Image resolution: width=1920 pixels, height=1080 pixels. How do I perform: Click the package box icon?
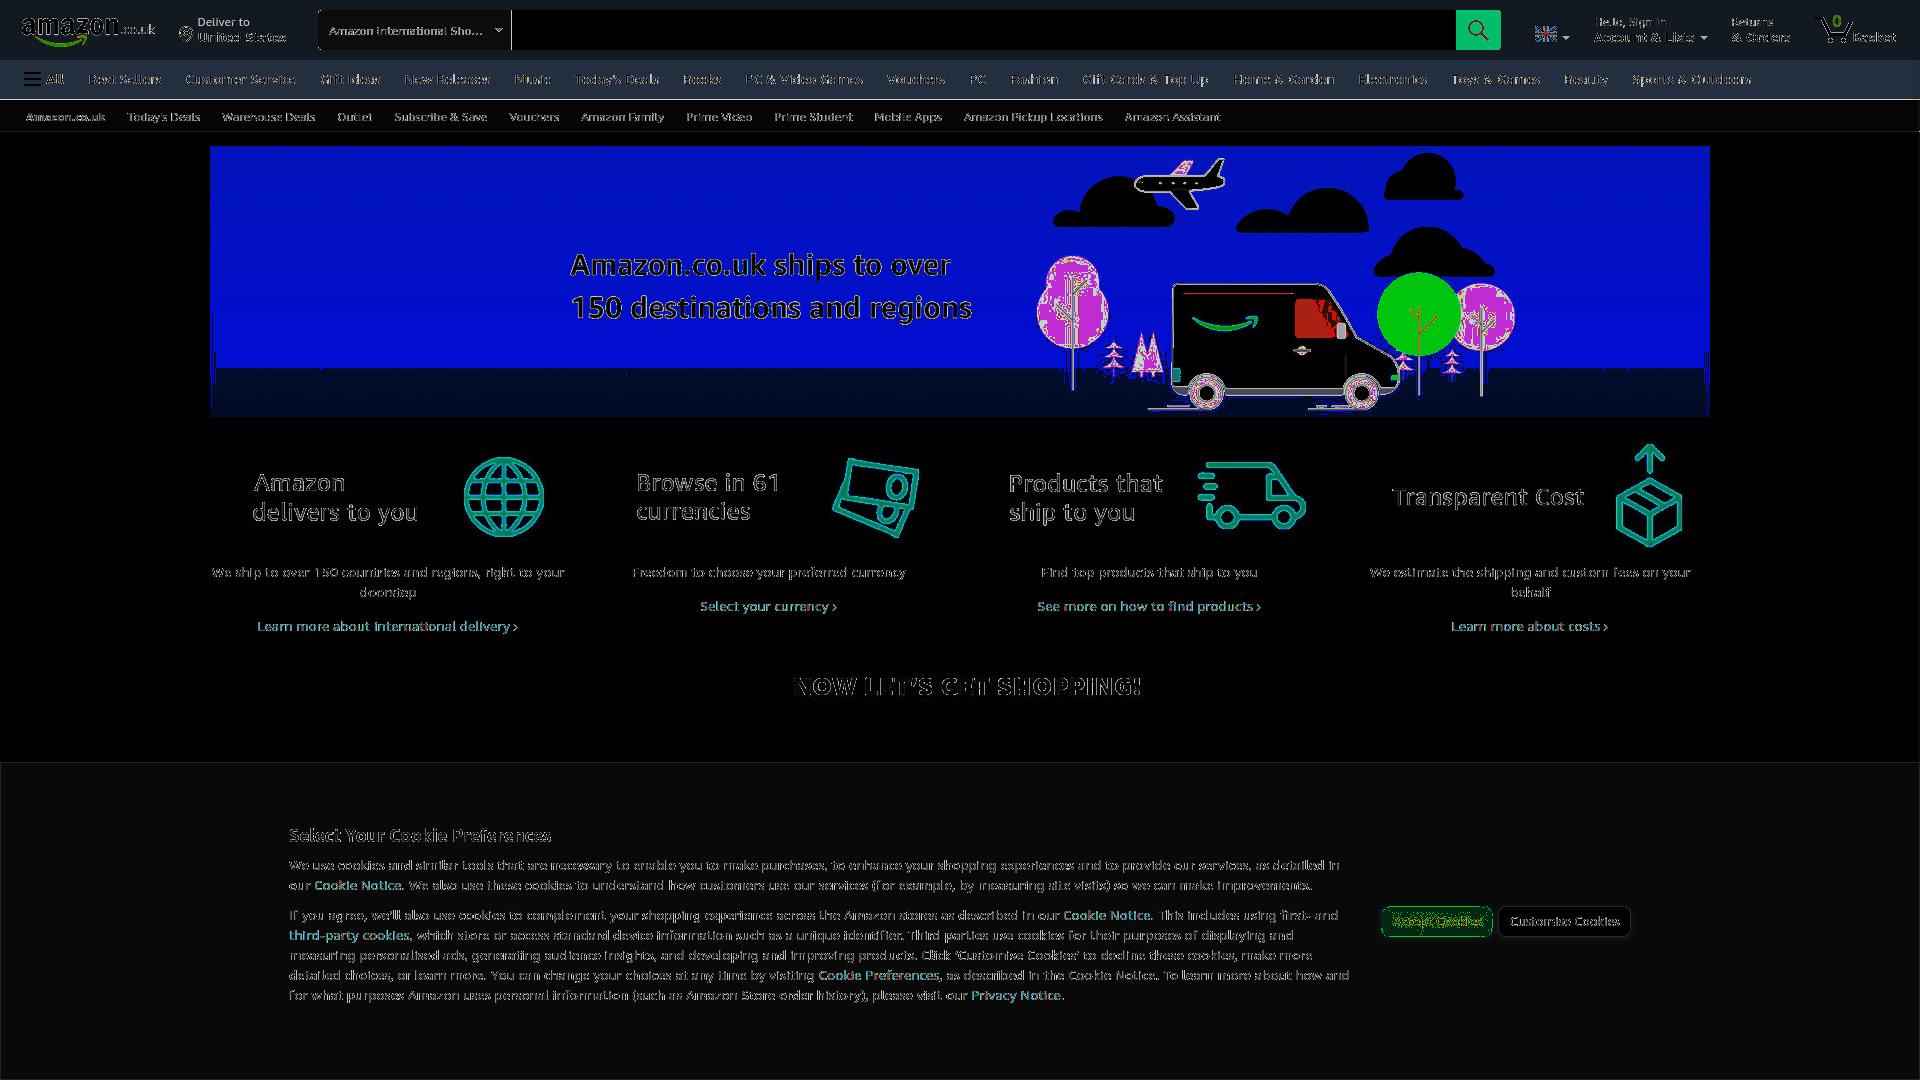1649,496
